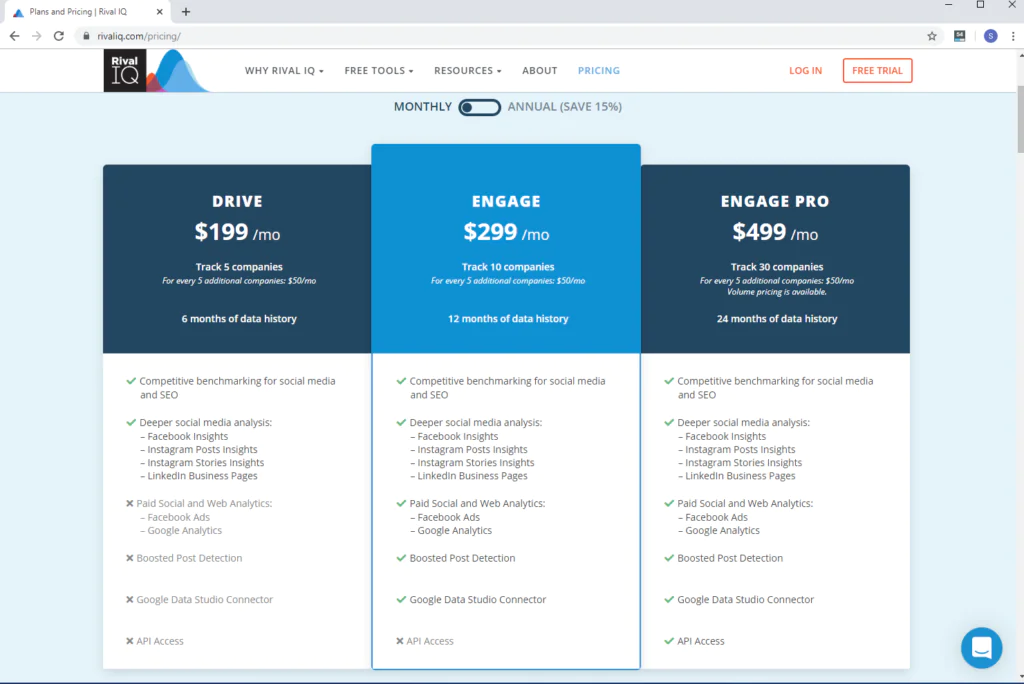Image resolution: width=1024 pixels, height=684 pixels.
Task: Click the Track 30 companies text
Action: coord(777,267)
